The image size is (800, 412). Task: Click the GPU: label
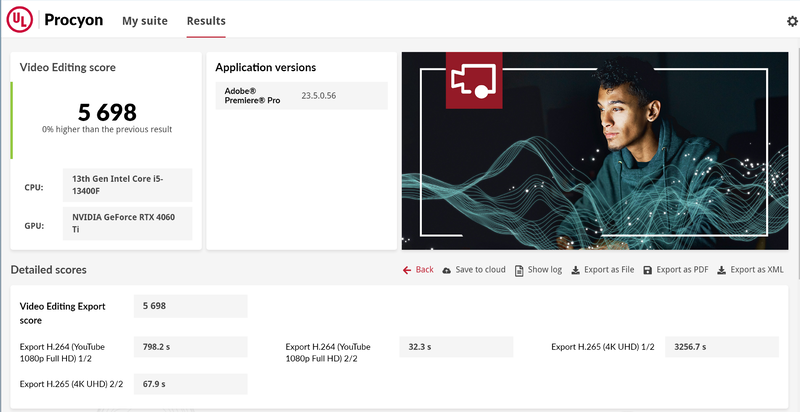[34, 225]
